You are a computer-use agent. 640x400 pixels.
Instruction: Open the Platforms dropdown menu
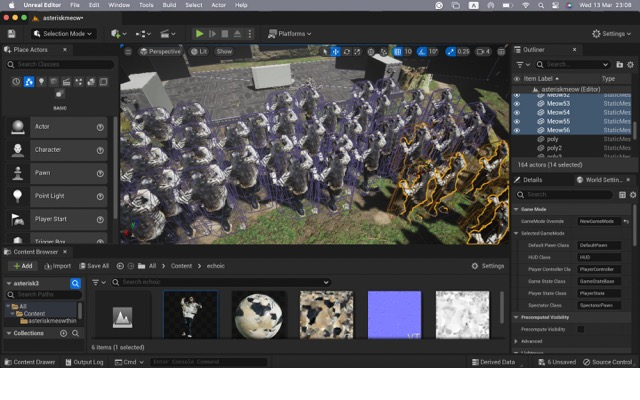(x=290, y=33)
